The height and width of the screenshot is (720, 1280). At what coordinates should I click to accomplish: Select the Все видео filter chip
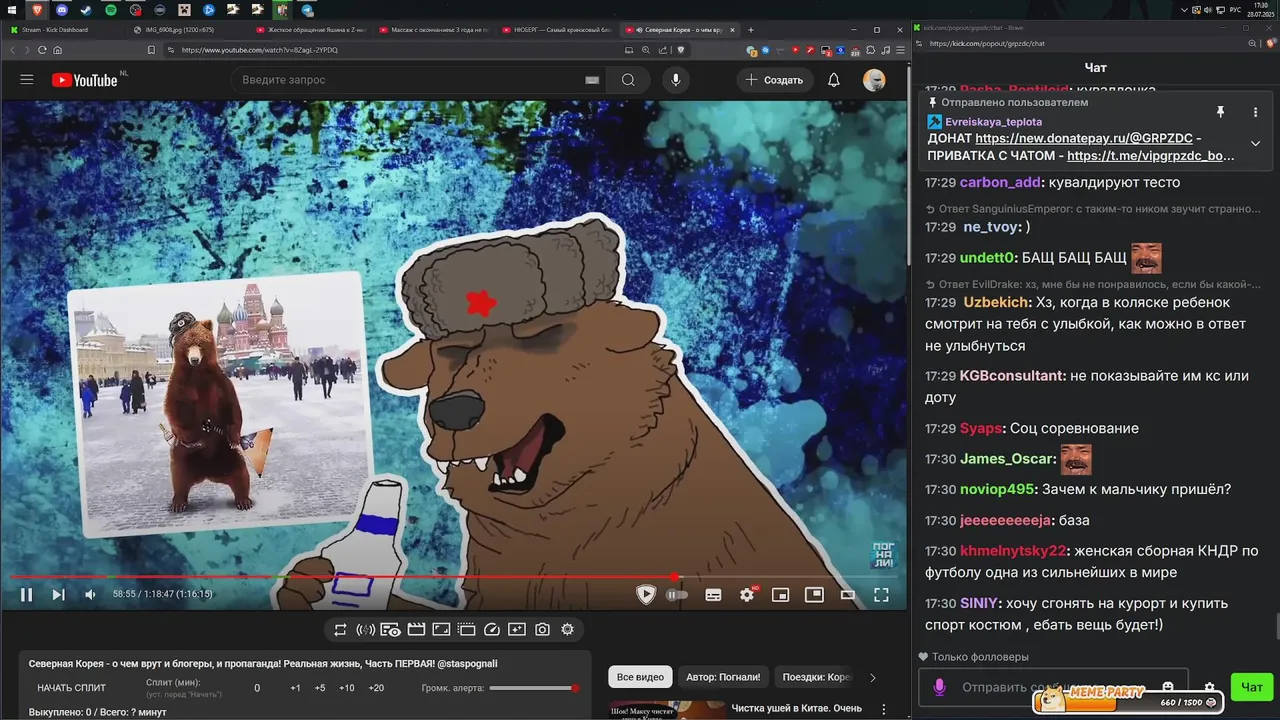(x=640, y=677)
